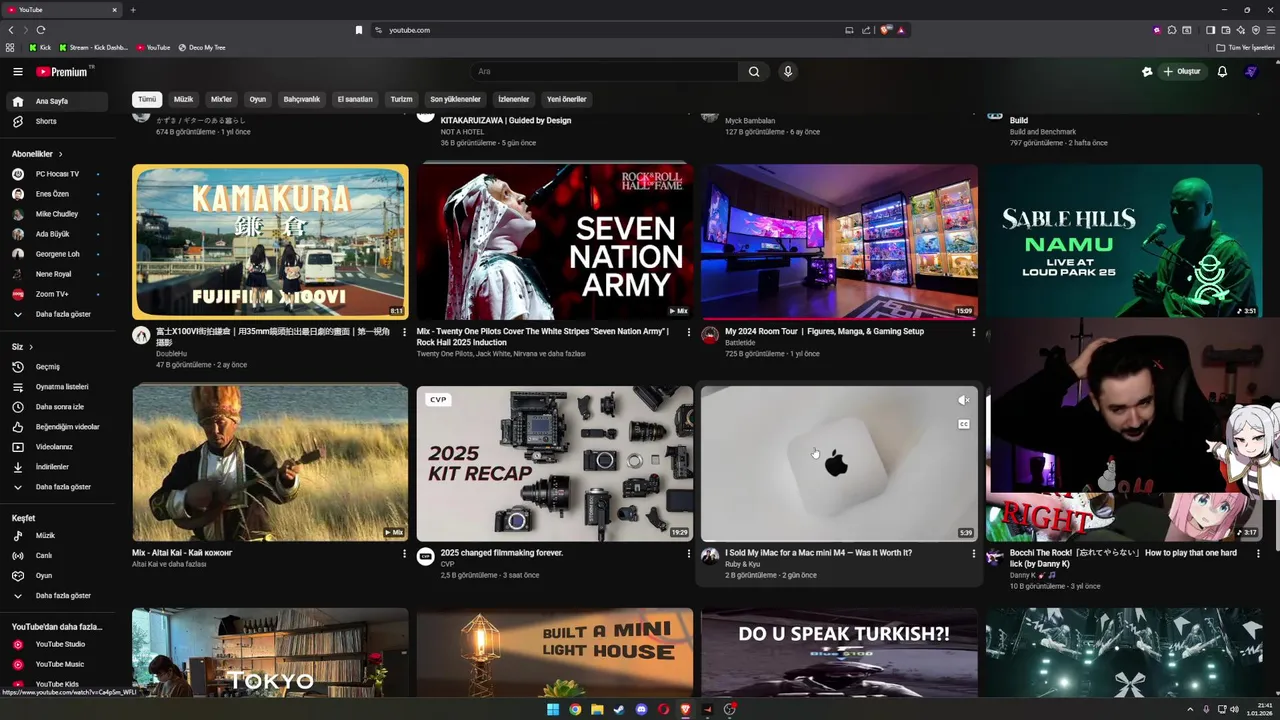The image size is (1280, 720).
Task: Open the YouTube hamburger guide menu
Action: 17,72
